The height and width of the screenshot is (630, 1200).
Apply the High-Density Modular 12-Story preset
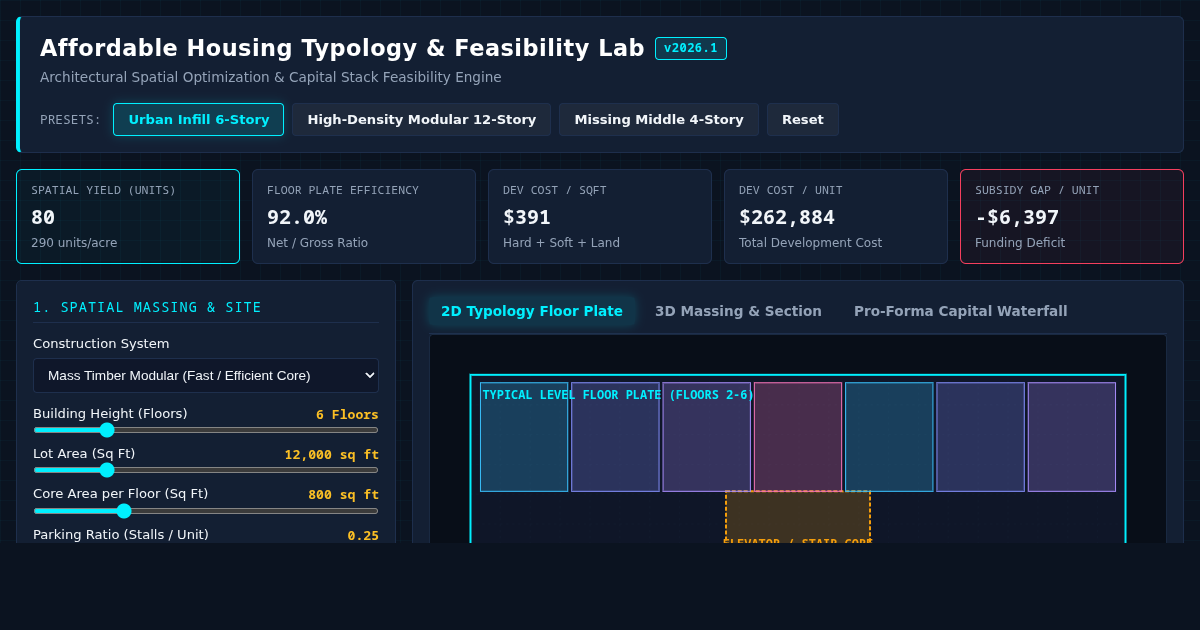[421, 120]
